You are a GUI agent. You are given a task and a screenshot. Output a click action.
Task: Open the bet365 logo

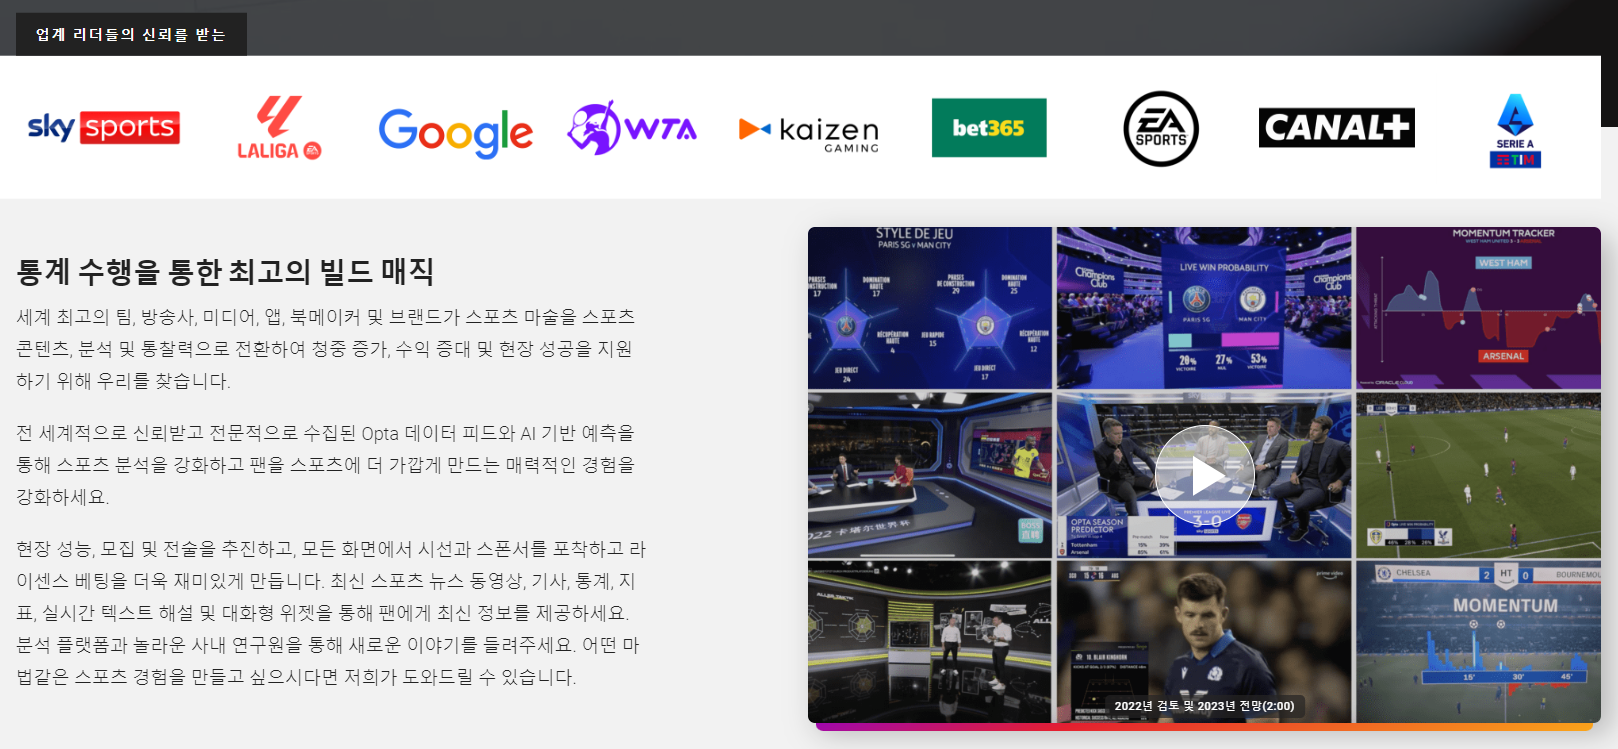tap(989, 127)
